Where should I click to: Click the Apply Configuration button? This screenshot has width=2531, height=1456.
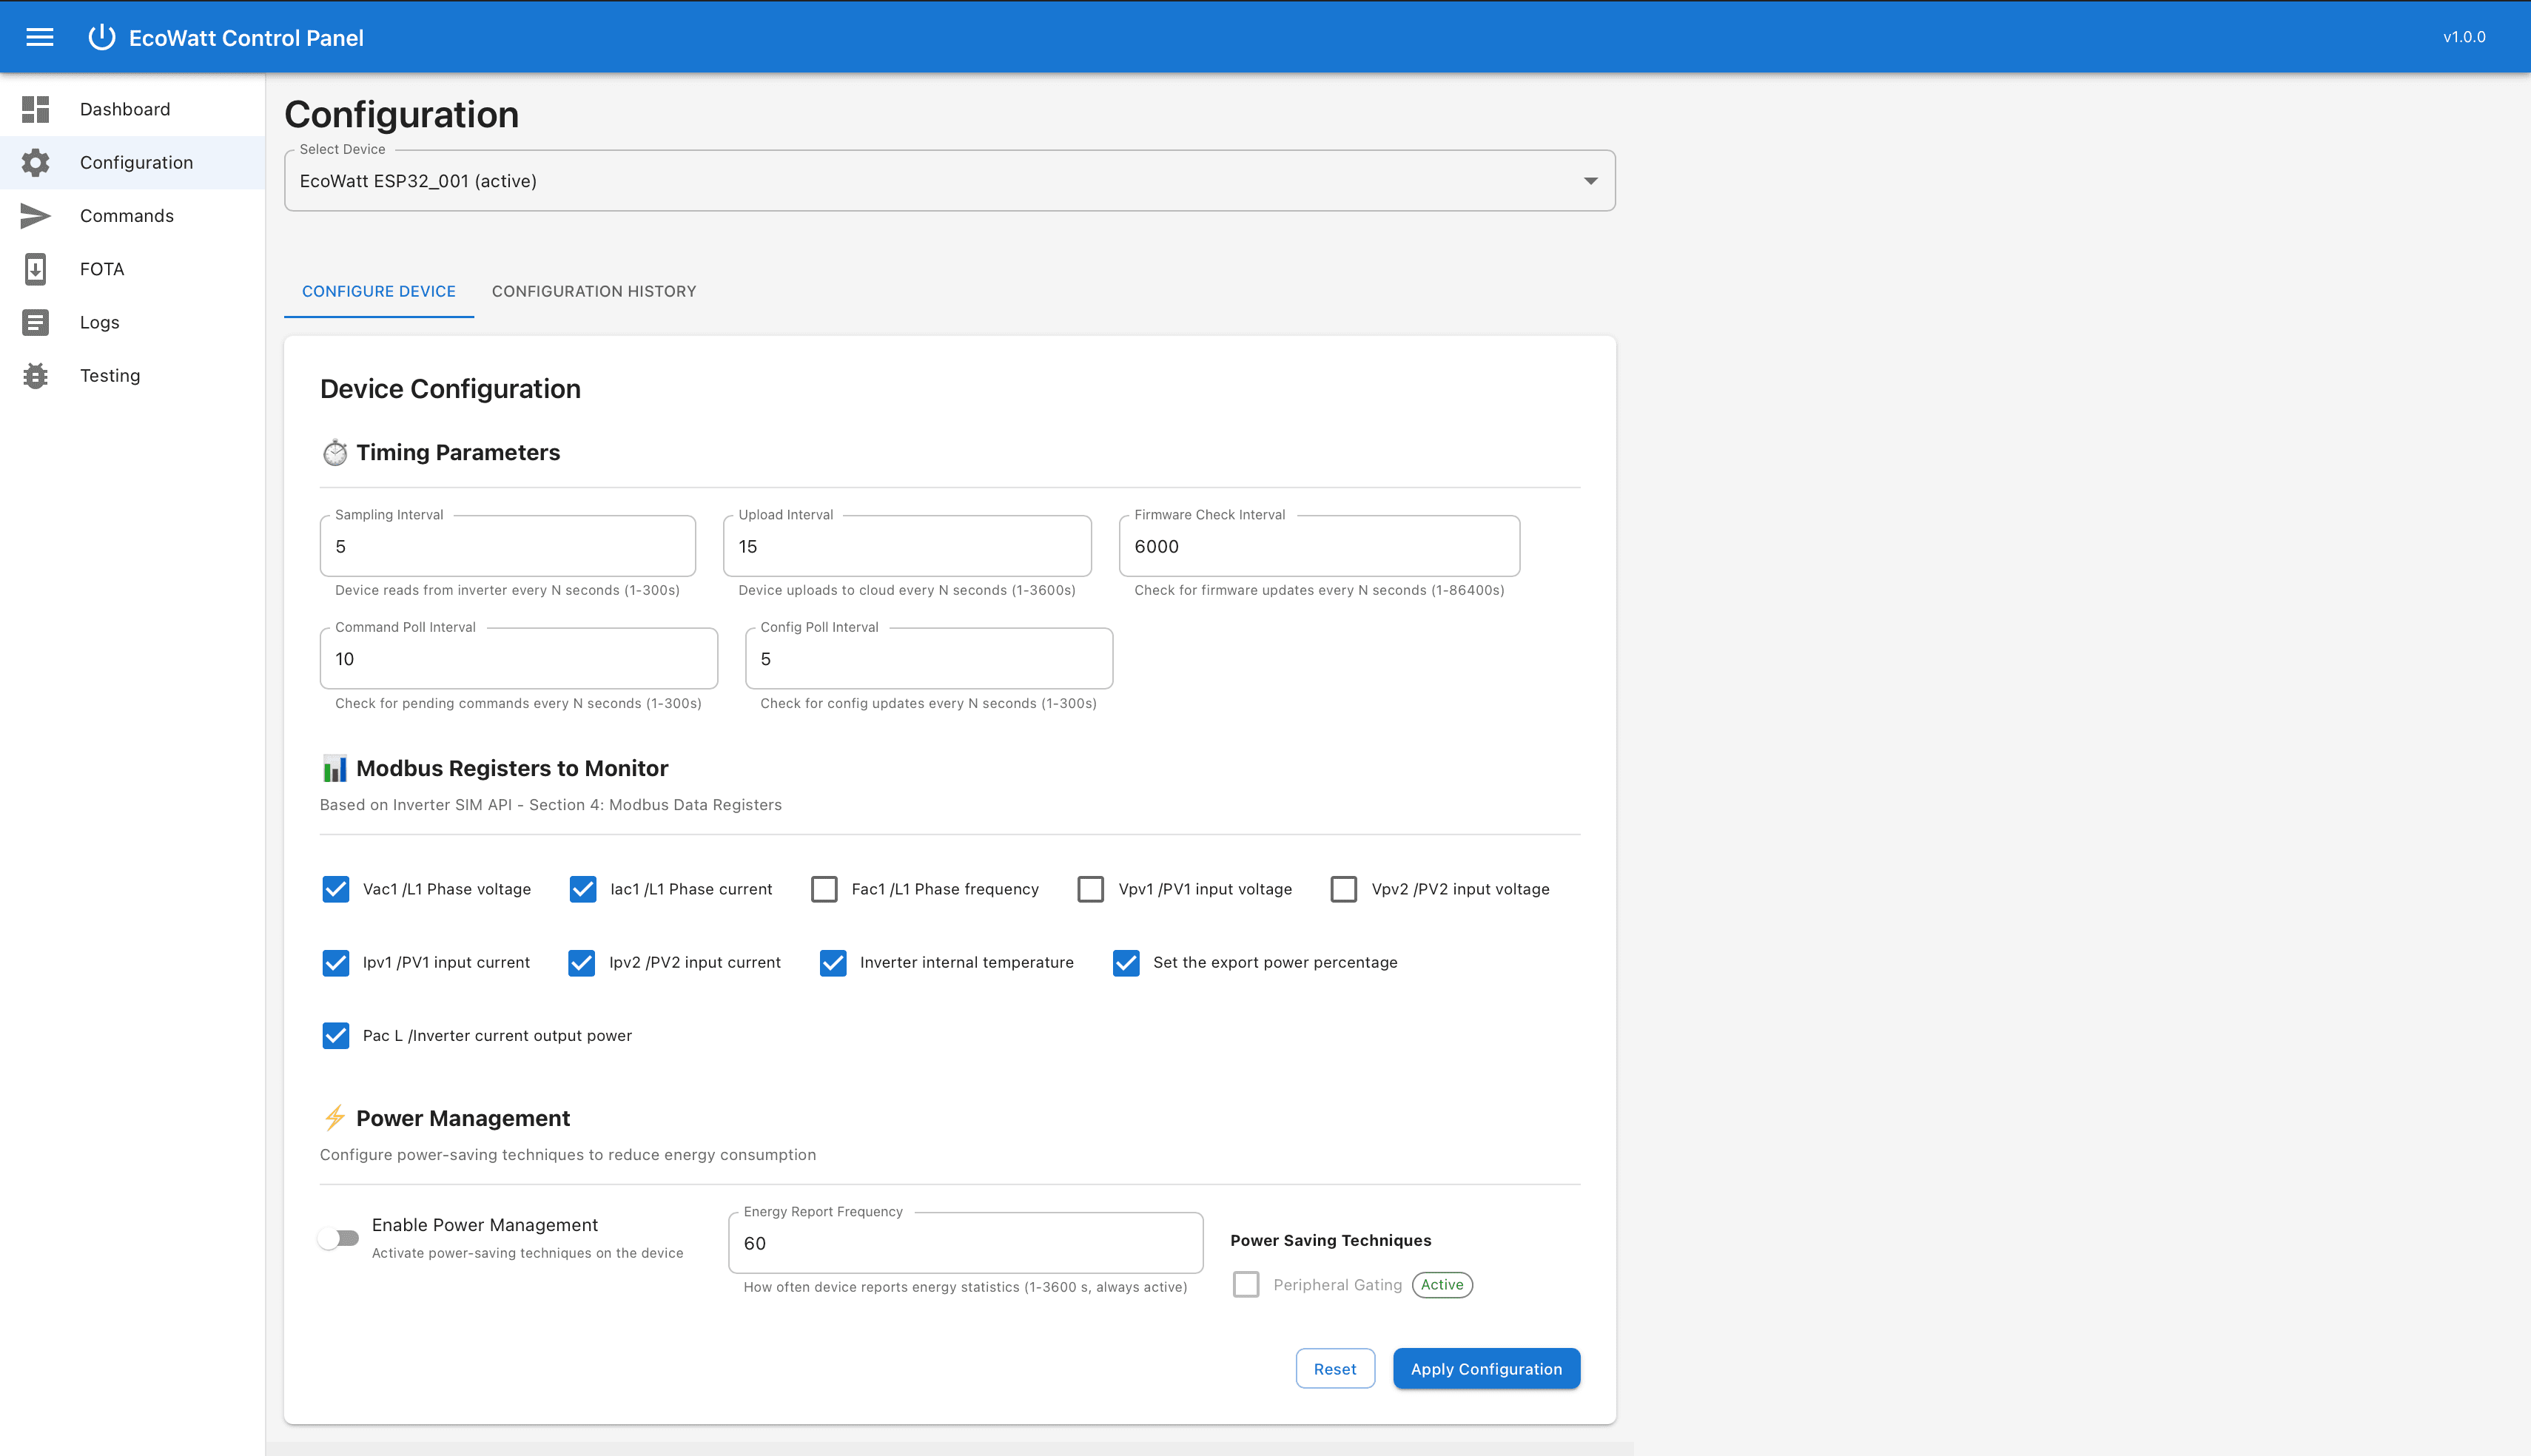point(1485,1369)
